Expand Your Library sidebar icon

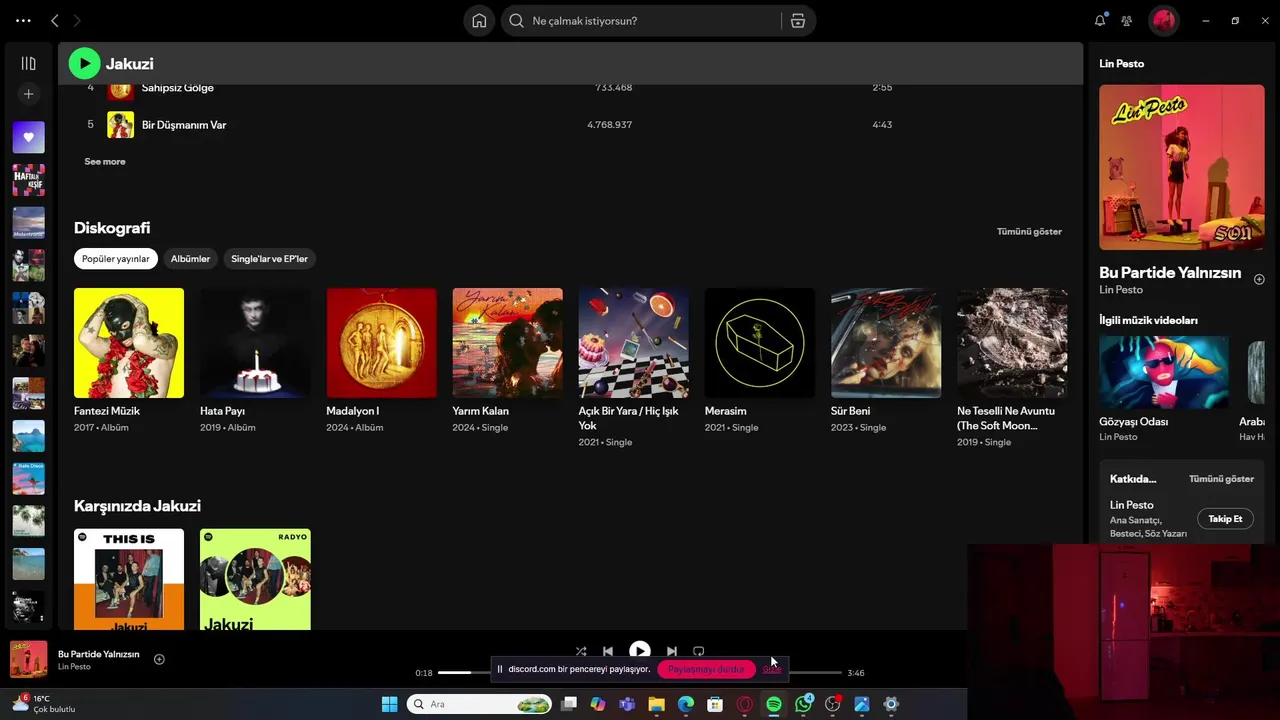pyautogui.click(x=28, y=63)
